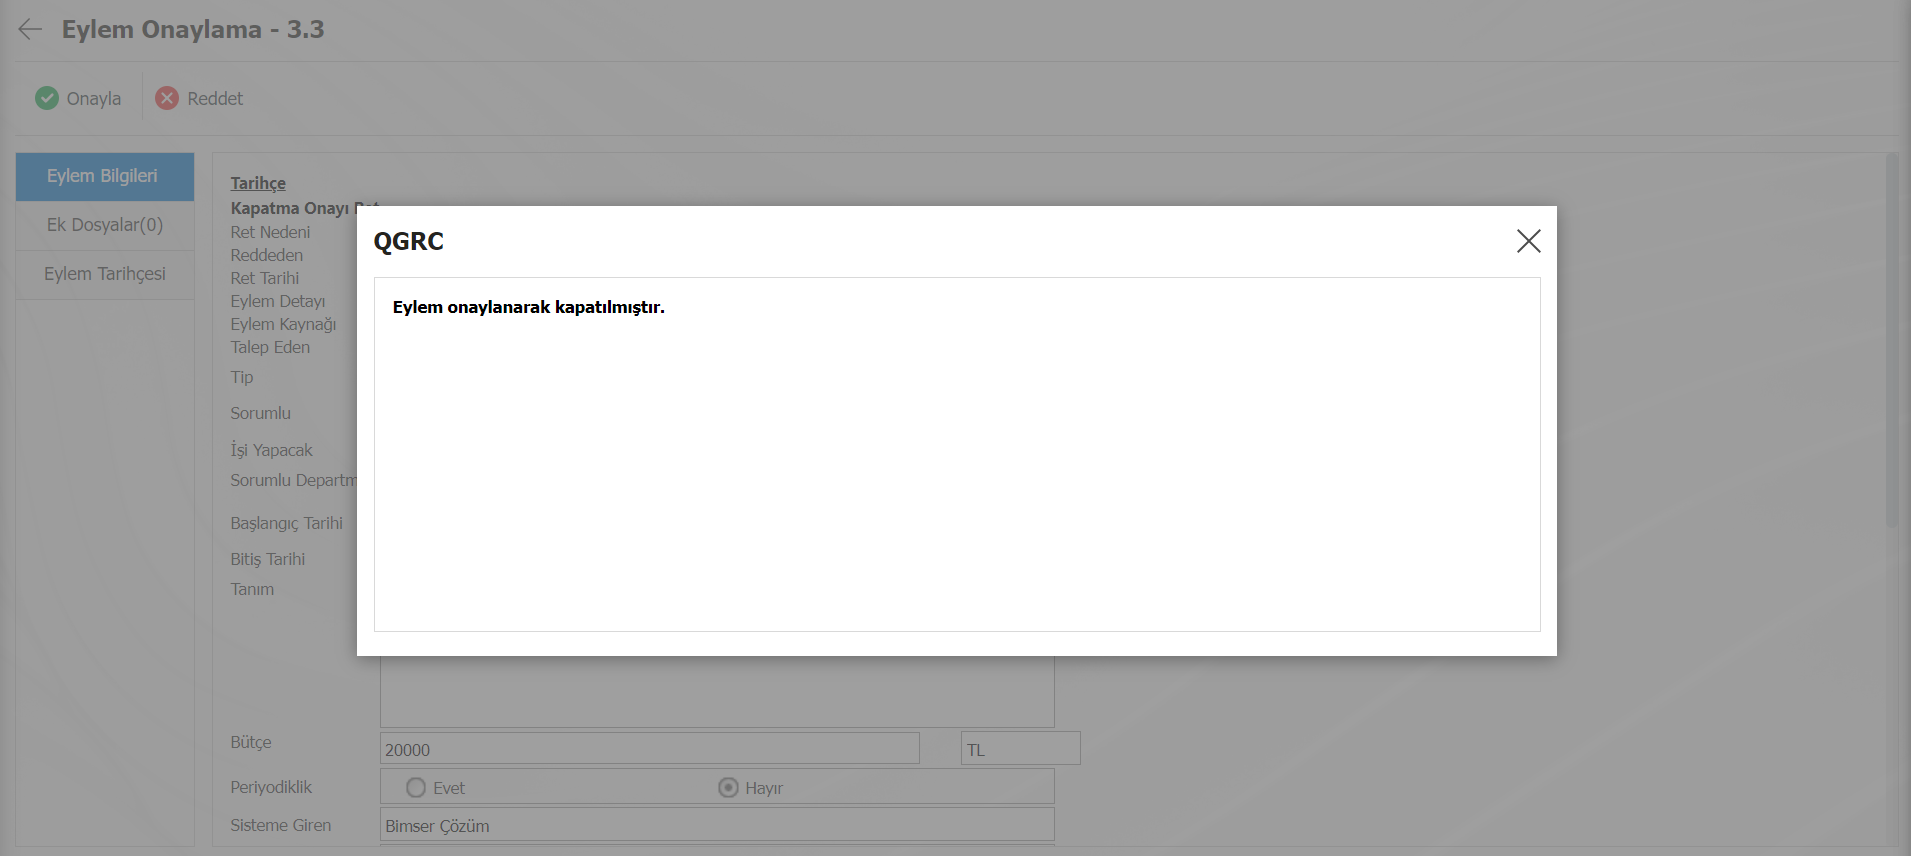
Task: Click the QGRC dialog title
Action: 408,241
